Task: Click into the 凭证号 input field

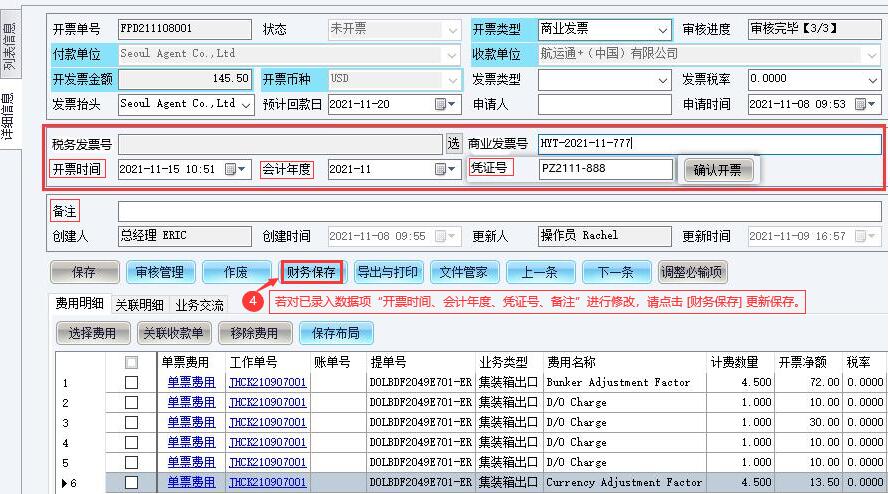Action: [x=605, y=170]
